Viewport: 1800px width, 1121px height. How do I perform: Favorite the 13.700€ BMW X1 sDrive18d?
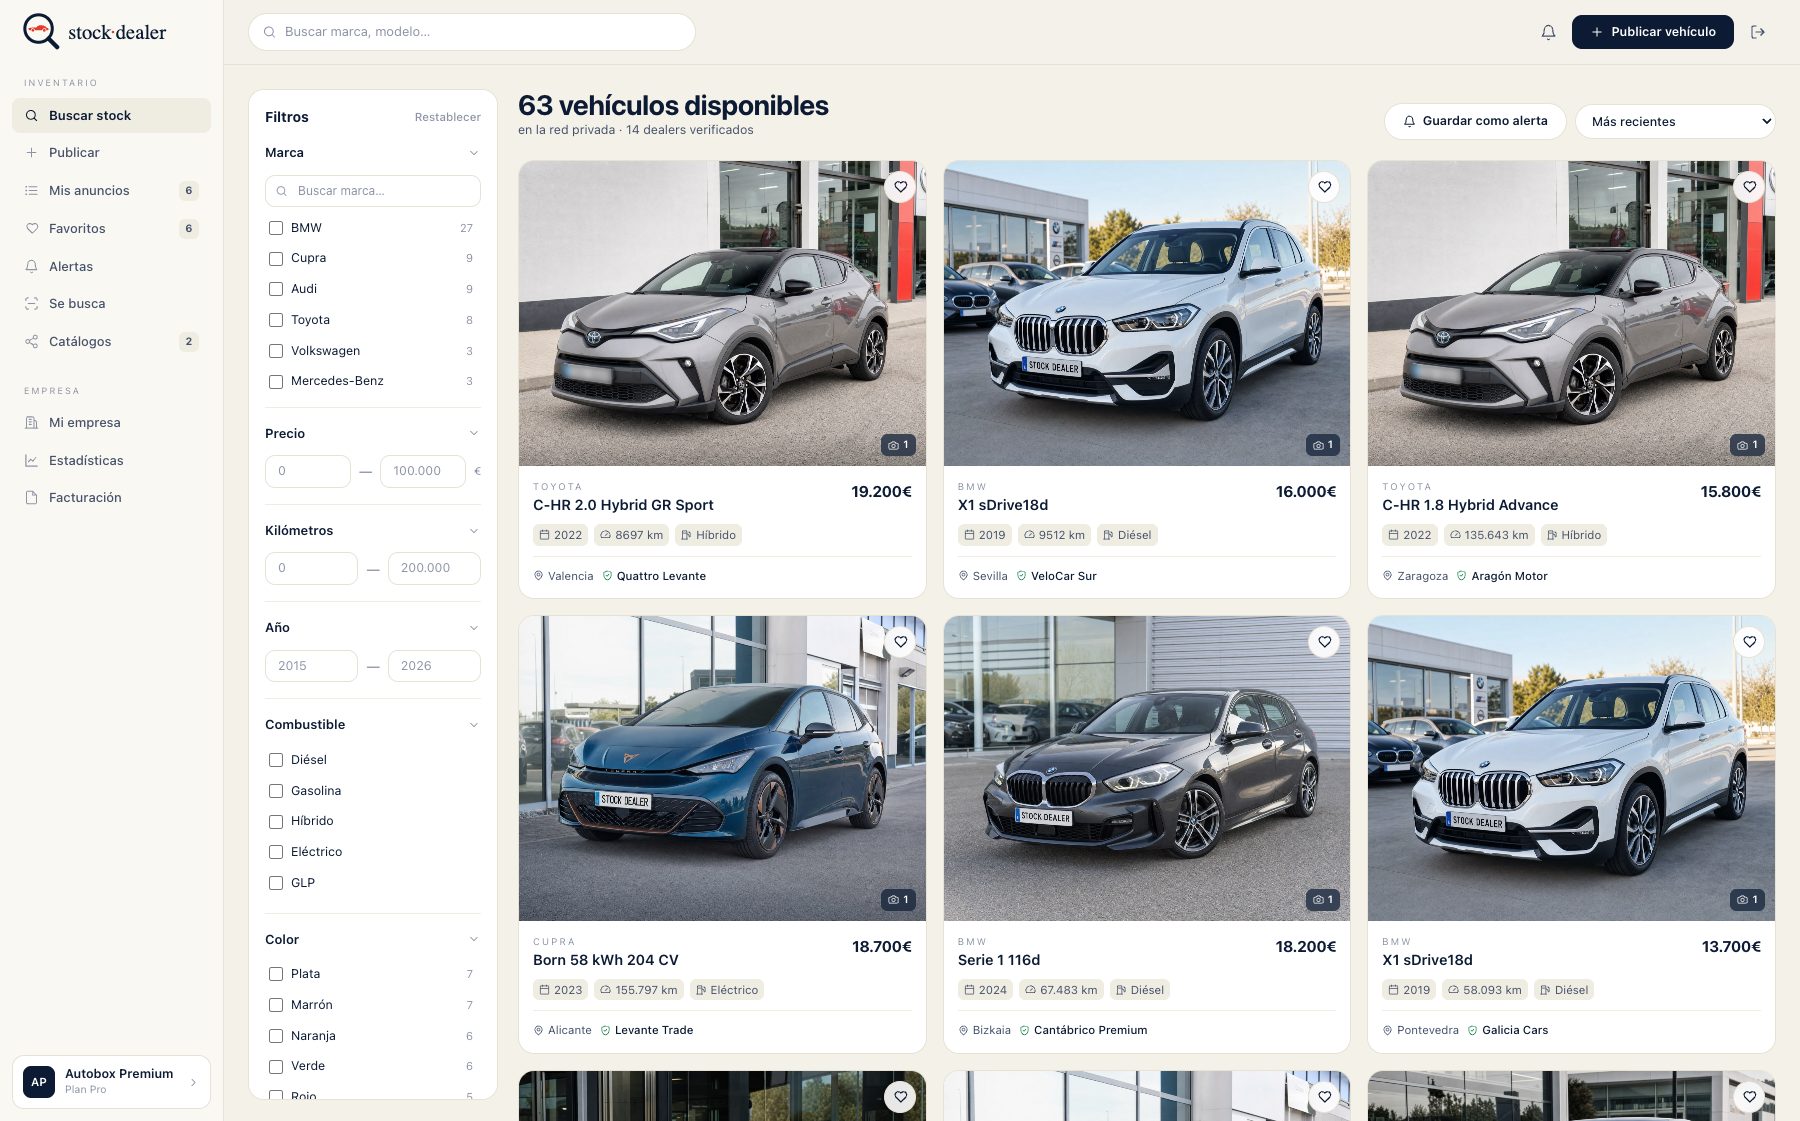point(1750,642)
